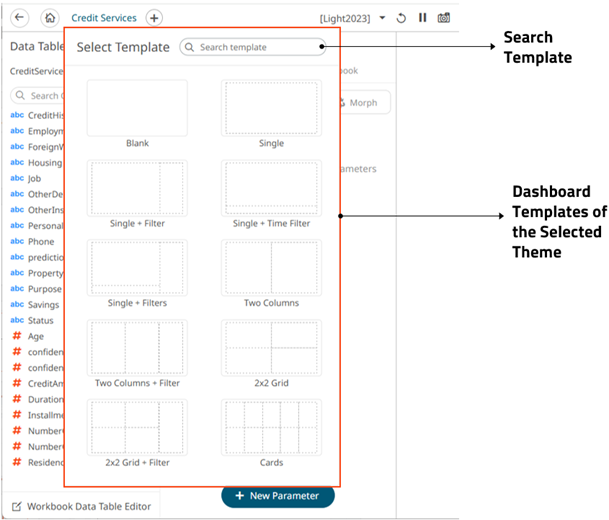609x520 pixels.
Task: Pick the Single + Filter template
Action: pyautogui.click(x=137, y=188)
